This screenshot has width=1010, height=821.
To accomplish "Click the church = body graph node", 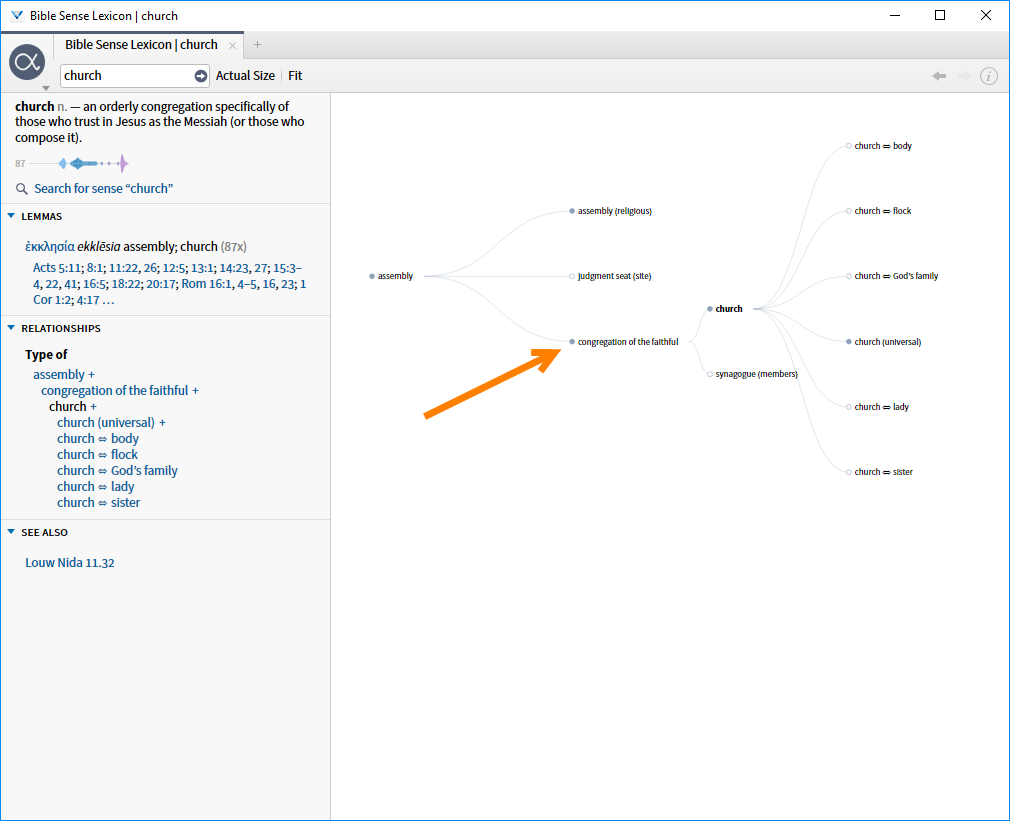I will pos(882,146).
